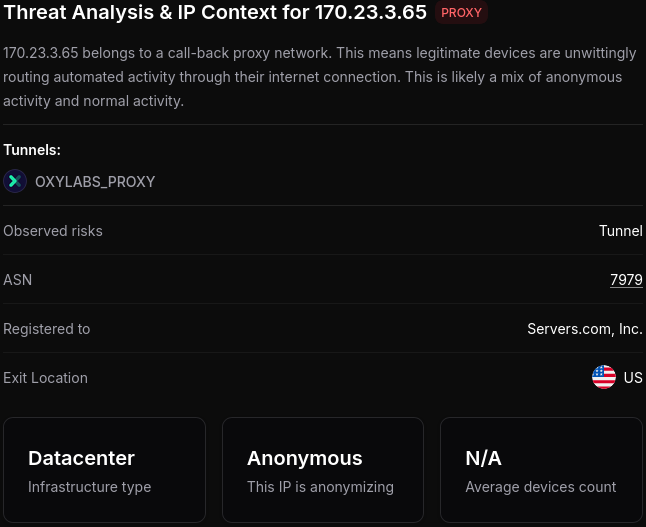Click the OXYLABS_PROXY tunnel name

[x=95, y=182]
